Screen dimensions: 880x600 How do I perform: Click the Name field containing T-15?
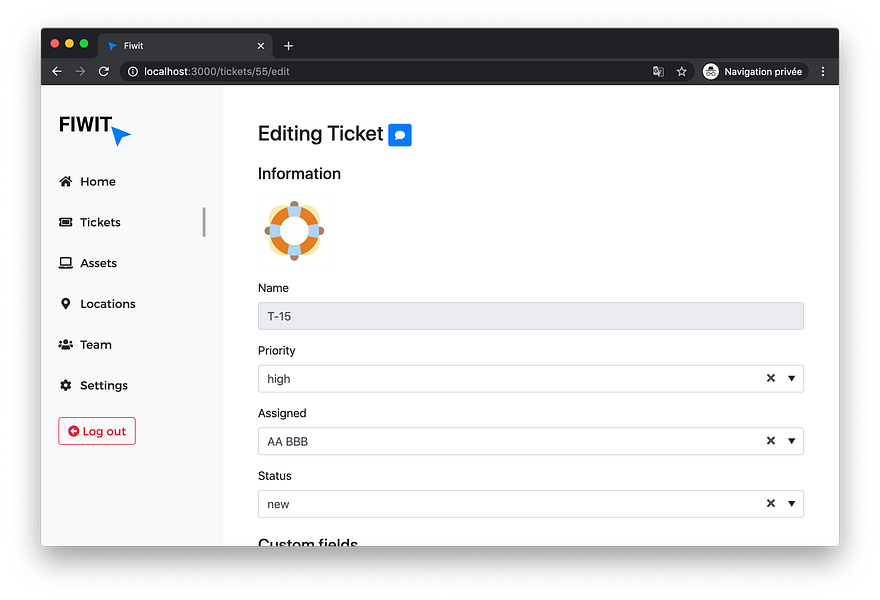pos(530,316)
